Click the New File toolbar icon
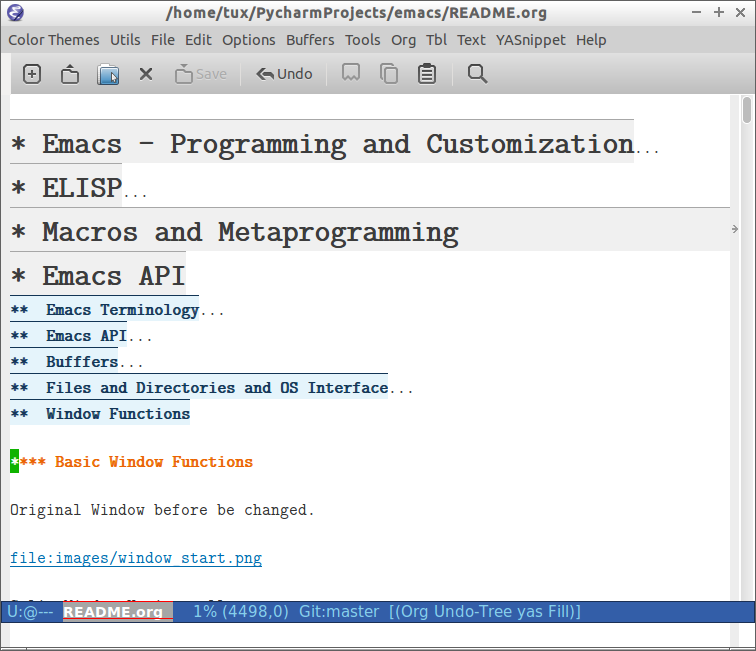 tap(32, 74)
